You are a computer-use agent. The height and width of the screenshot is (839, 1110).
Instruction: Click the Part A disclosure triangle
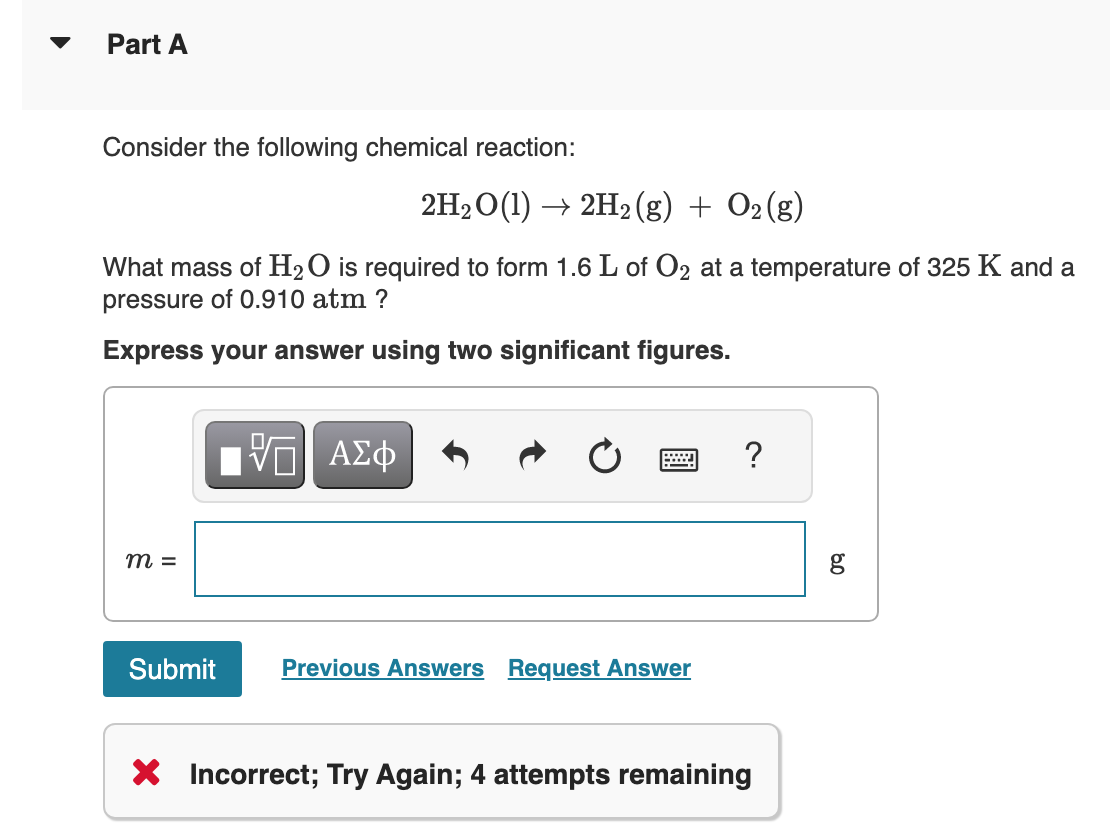tap(60, 42)
